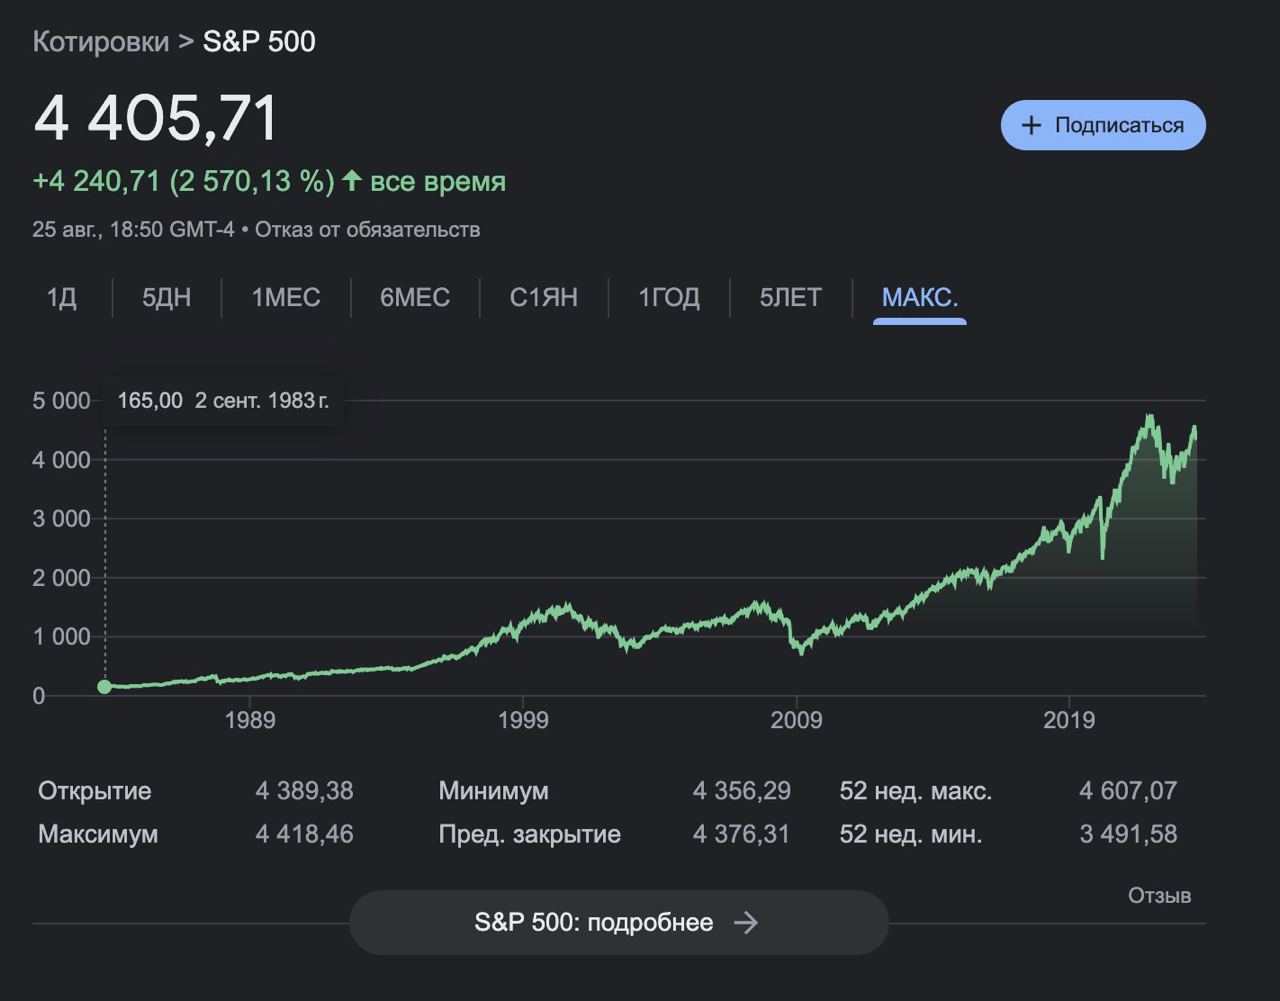Click the current price 4 405,71
The image size is (1280, 1001).
coord(156,119)
